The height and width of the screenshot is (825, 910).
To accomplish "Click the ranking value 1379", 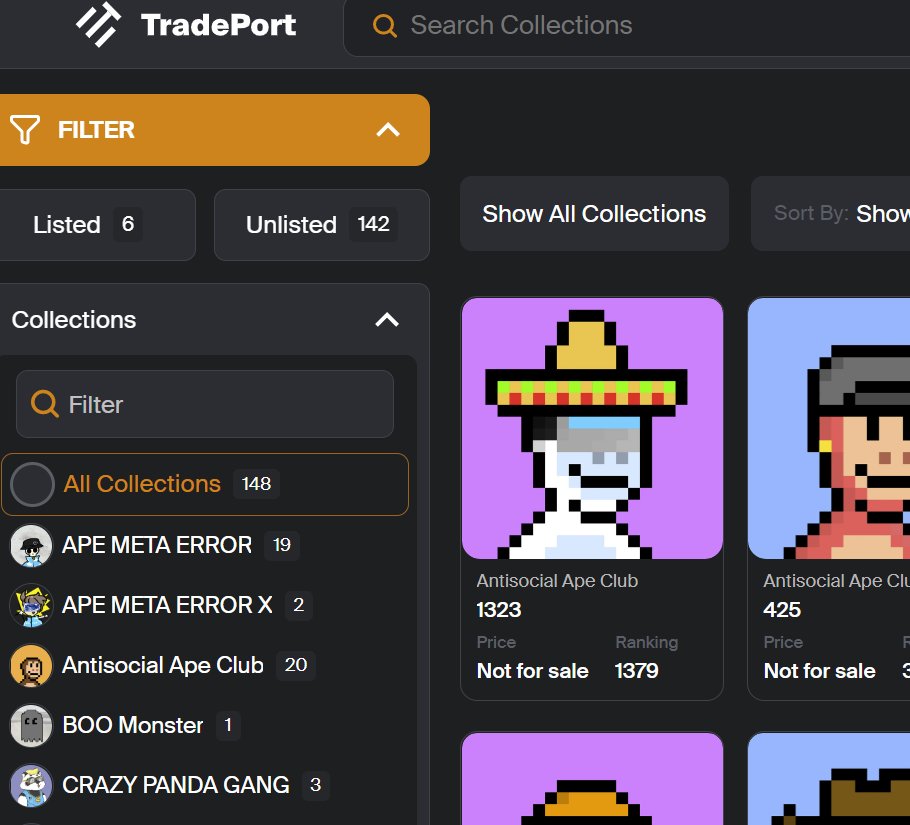I will click(637, 671).
